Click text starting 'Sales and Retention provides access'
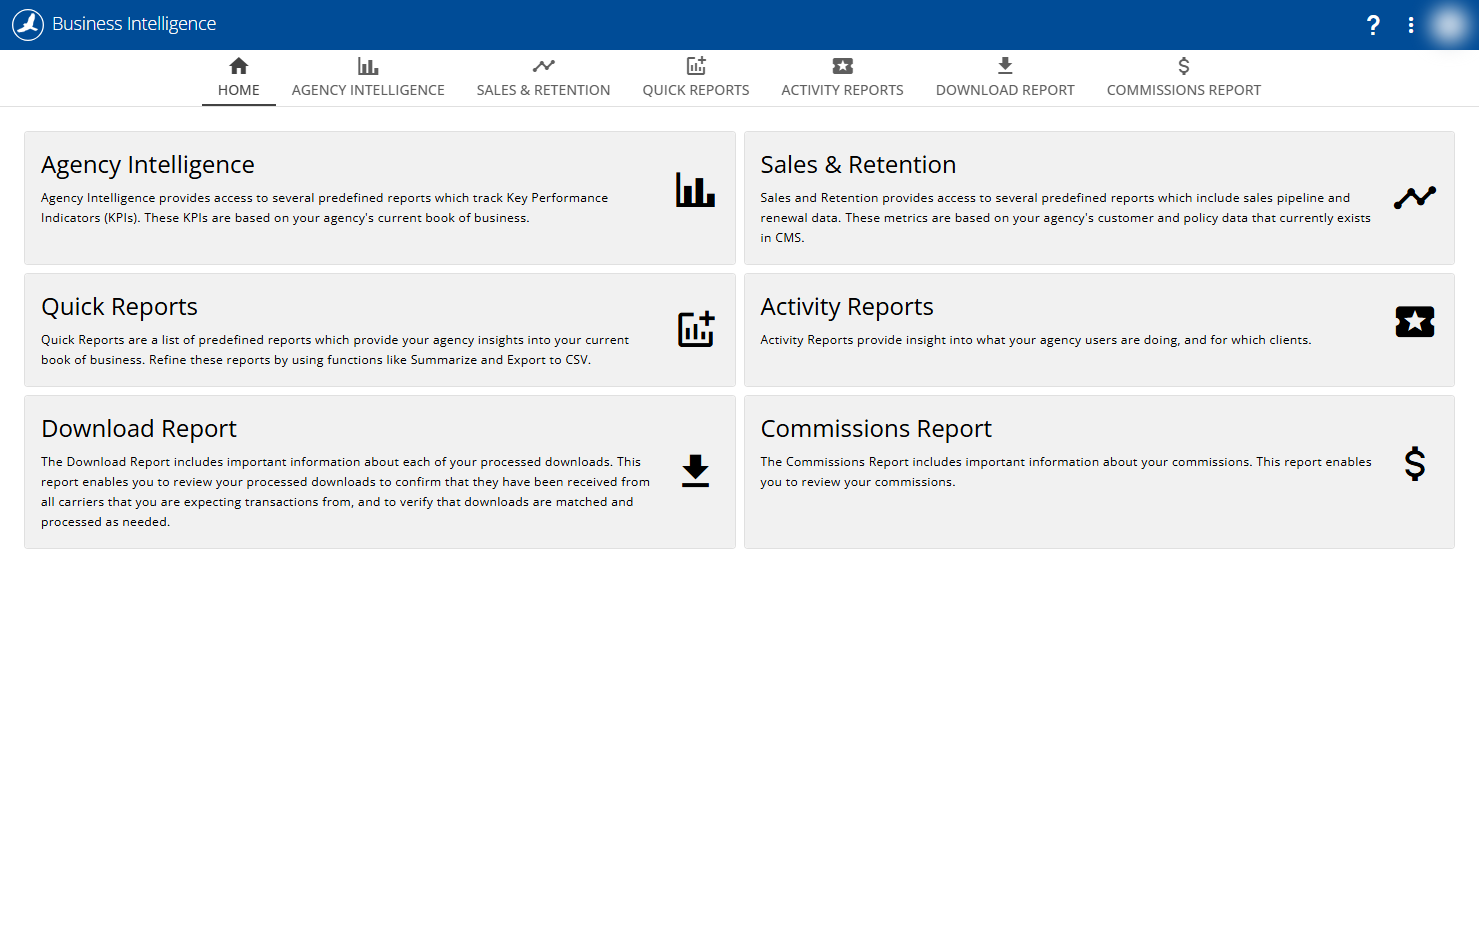 [1065, 218]
